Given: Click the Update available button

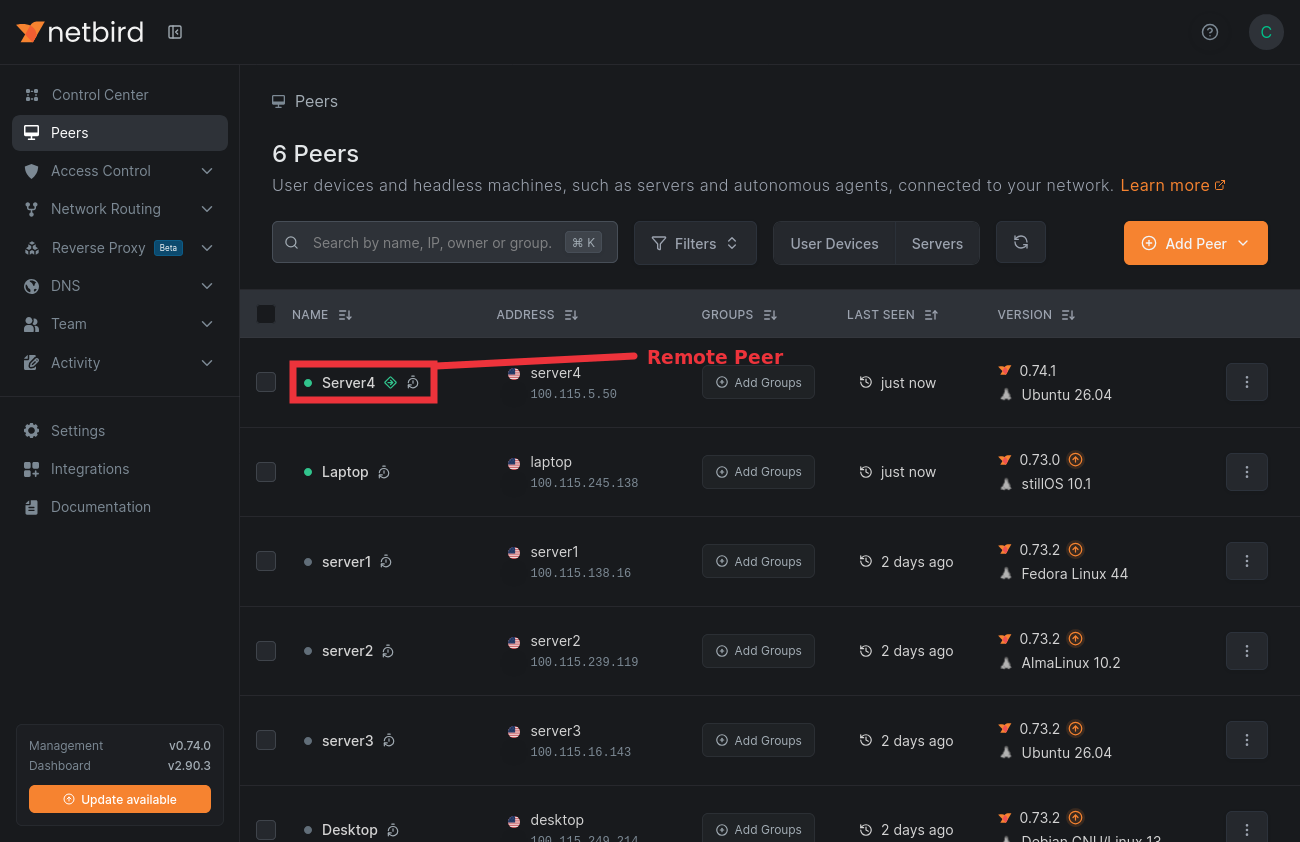Looking at the screenshot, I should coord(120,799).
